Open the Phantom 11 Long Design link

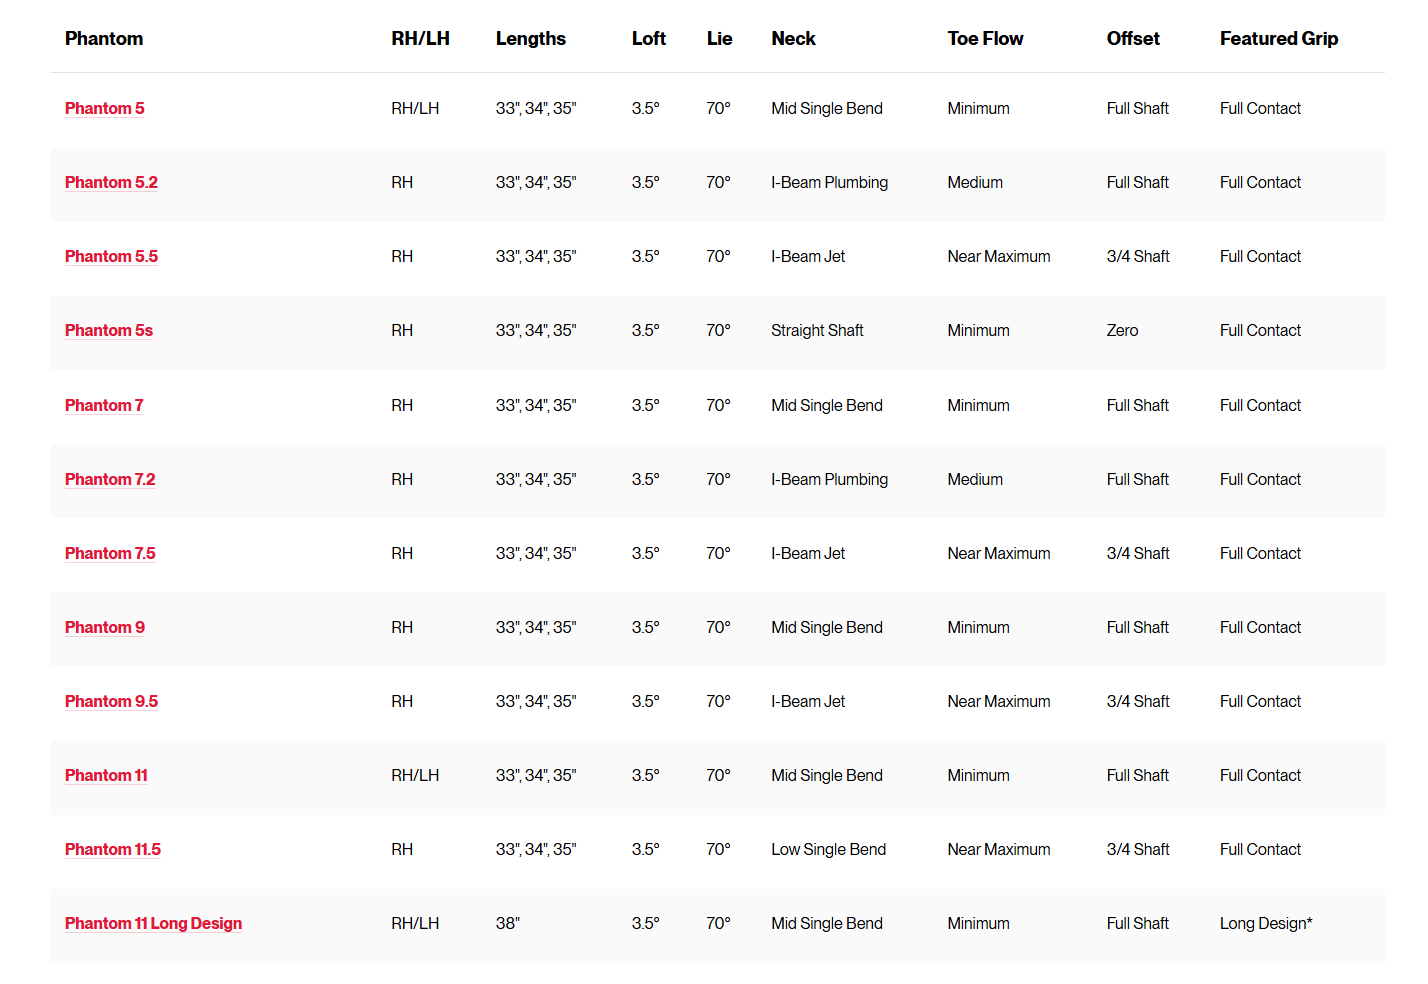153,923
